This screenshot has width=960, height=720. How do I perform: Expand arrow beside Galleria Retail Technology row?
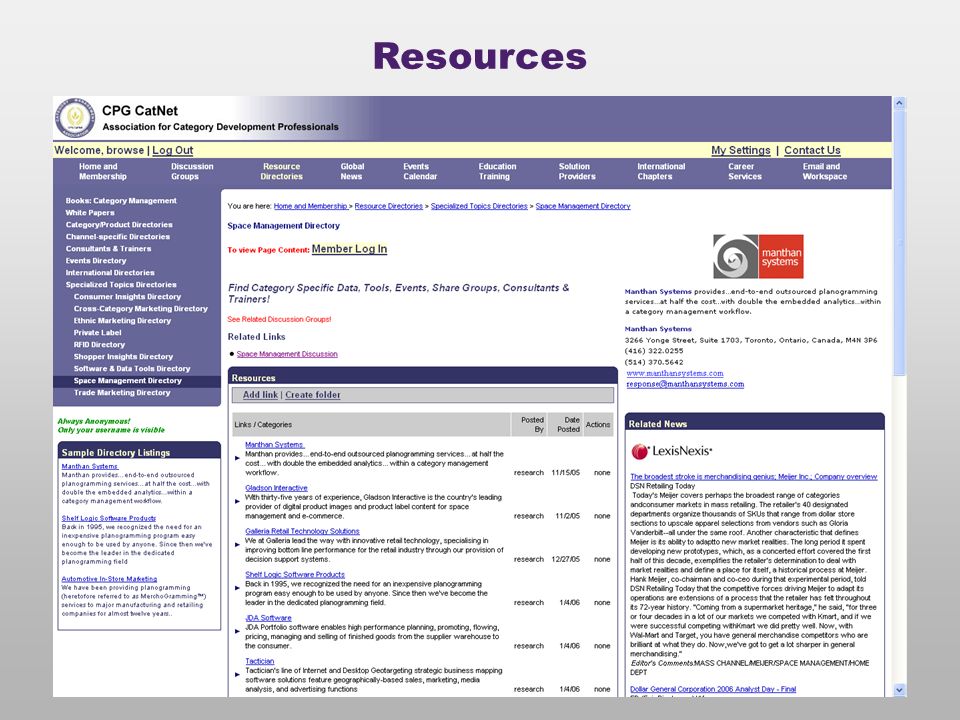pos(238,544)
